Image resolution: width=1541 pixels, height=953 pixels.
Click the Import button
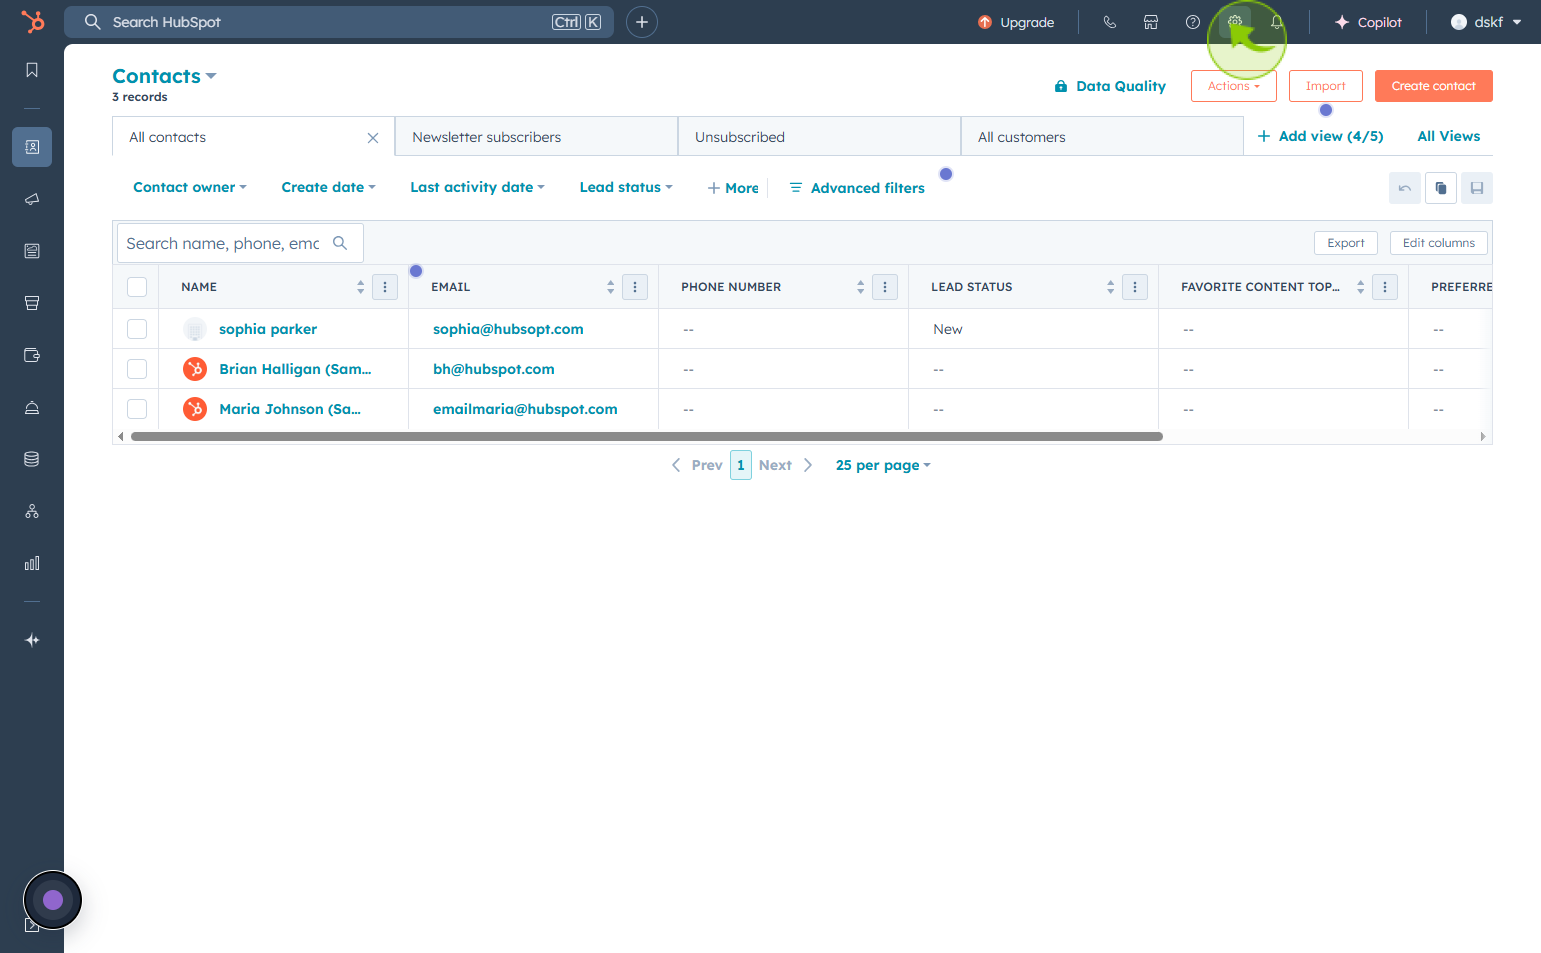[1325, 86]
